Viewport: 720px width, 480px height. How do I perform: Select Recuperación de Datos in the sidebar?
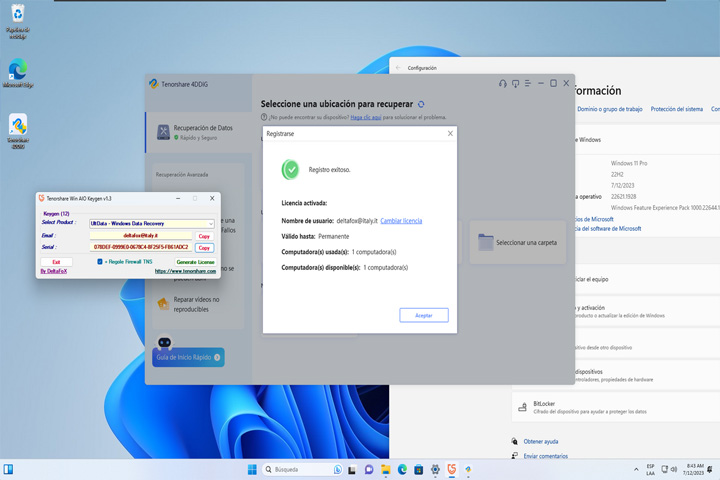(x=198, y=132)
